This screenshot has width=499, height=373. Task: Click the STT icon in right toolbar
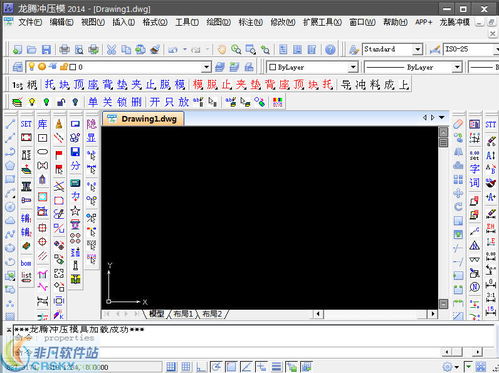[x=490, y=125]
